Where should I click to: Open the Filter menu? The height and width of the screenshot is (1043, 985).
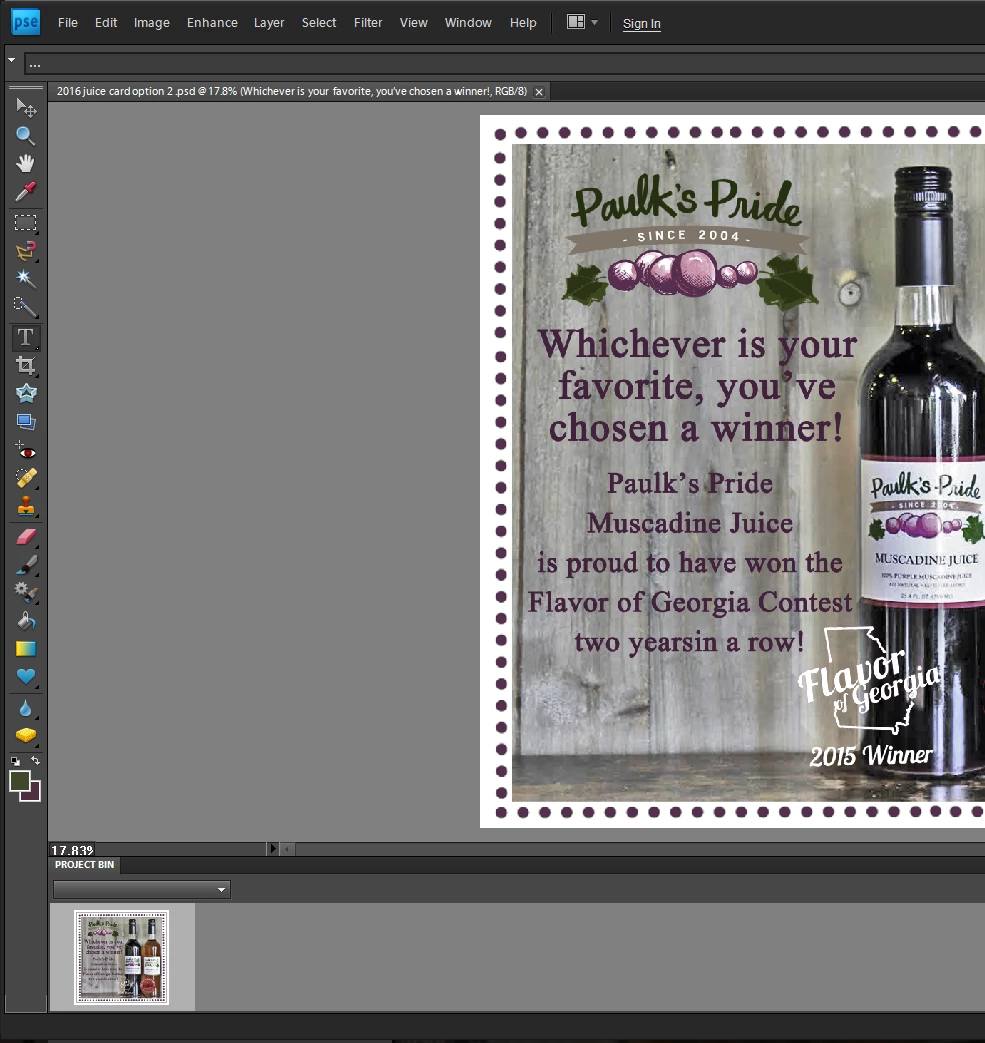click(368, 23)
